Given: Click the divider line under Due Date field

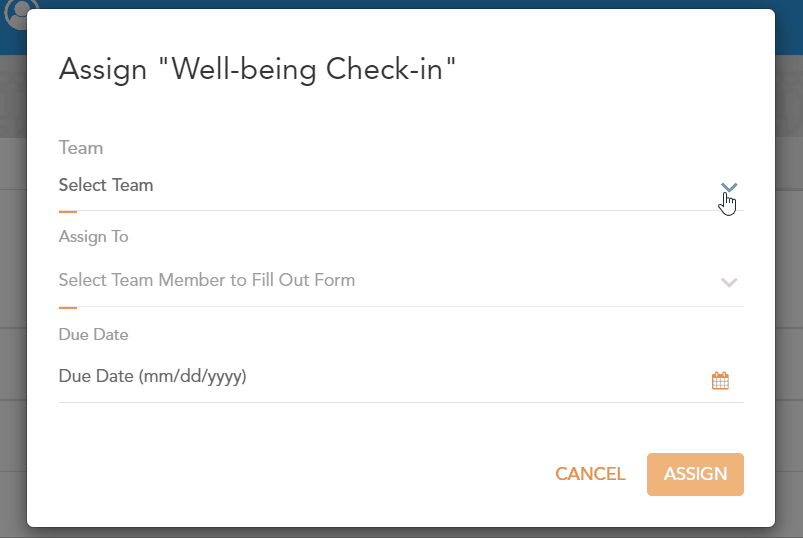Looking at the screenshot, I should pos(400,402).
